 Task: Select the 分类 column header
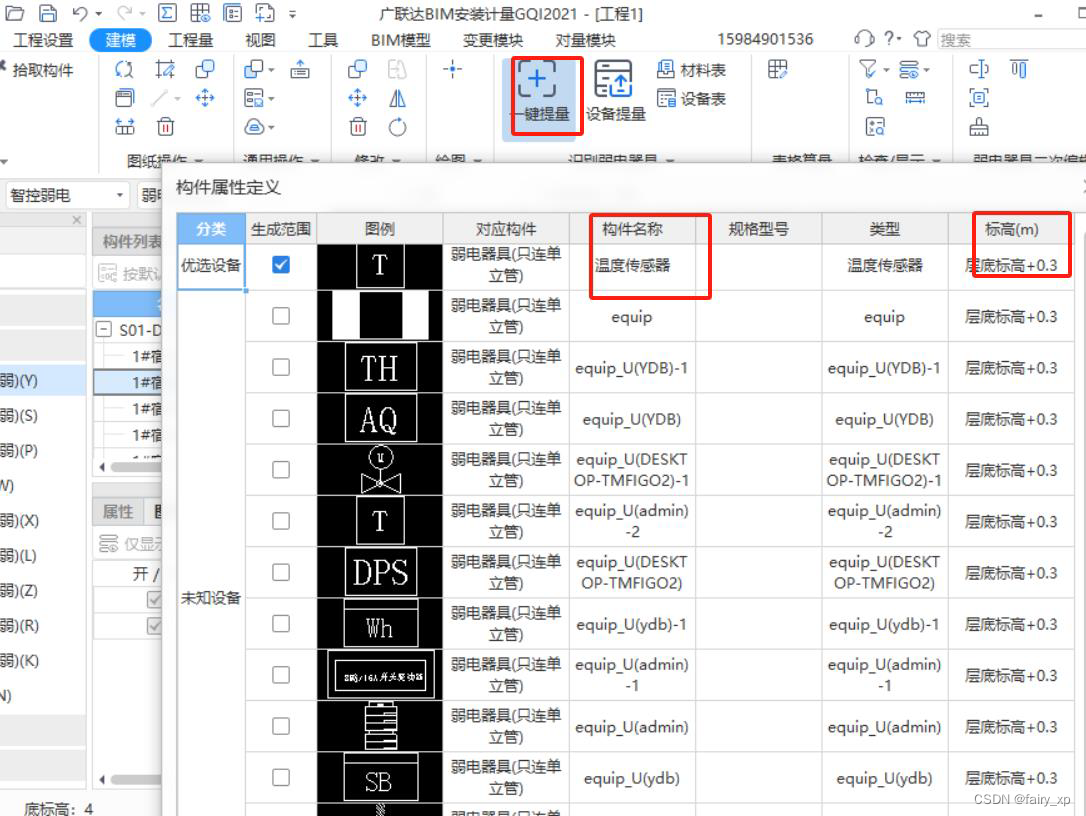click(x=211, y=229)
